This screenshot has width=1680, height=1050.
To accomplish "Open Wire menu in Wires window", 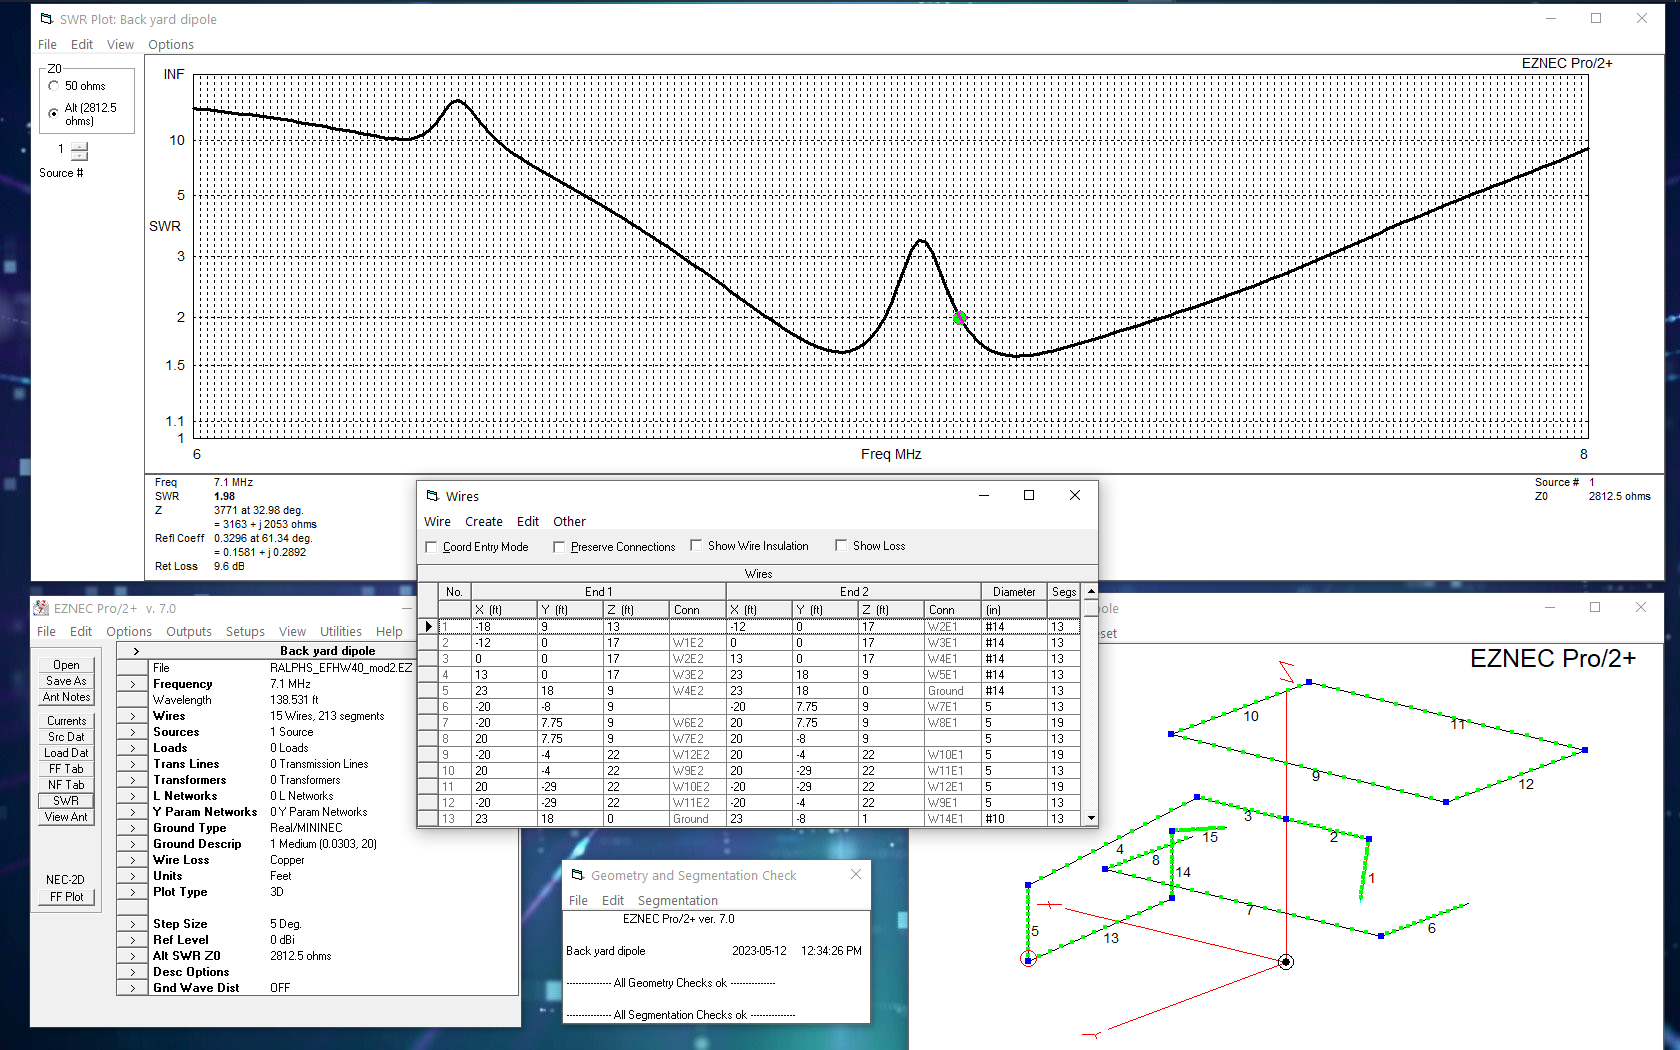I will click(x=437, y=521).
